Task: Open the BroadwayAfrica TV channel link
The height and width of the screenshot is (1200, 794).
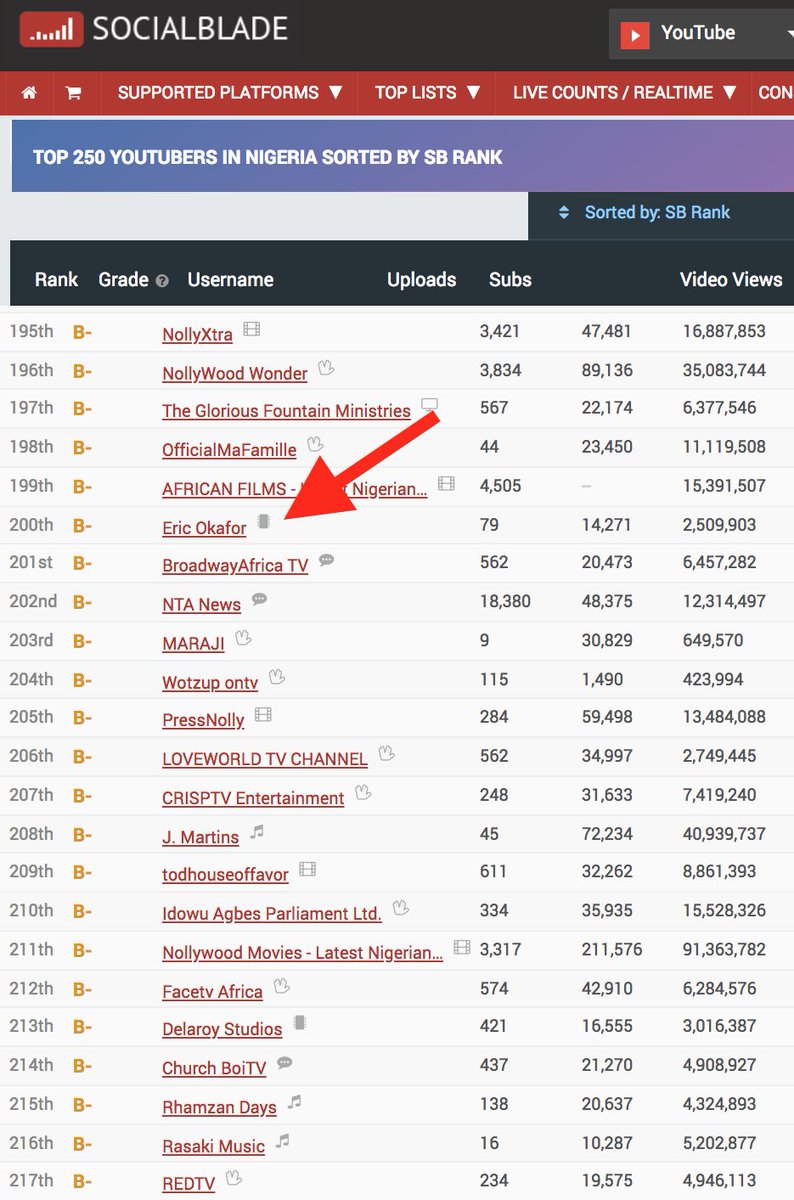Action: 235,566
